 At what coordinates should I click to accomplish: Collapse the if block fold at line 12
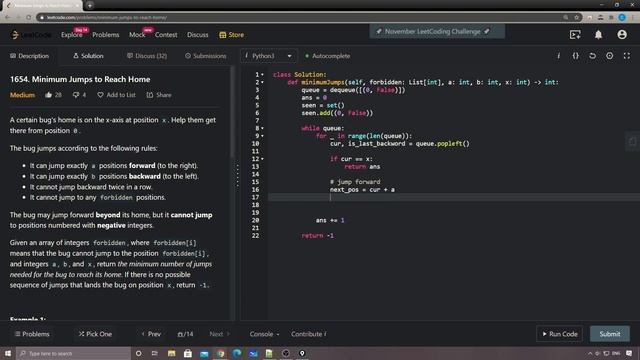(262, 159)
